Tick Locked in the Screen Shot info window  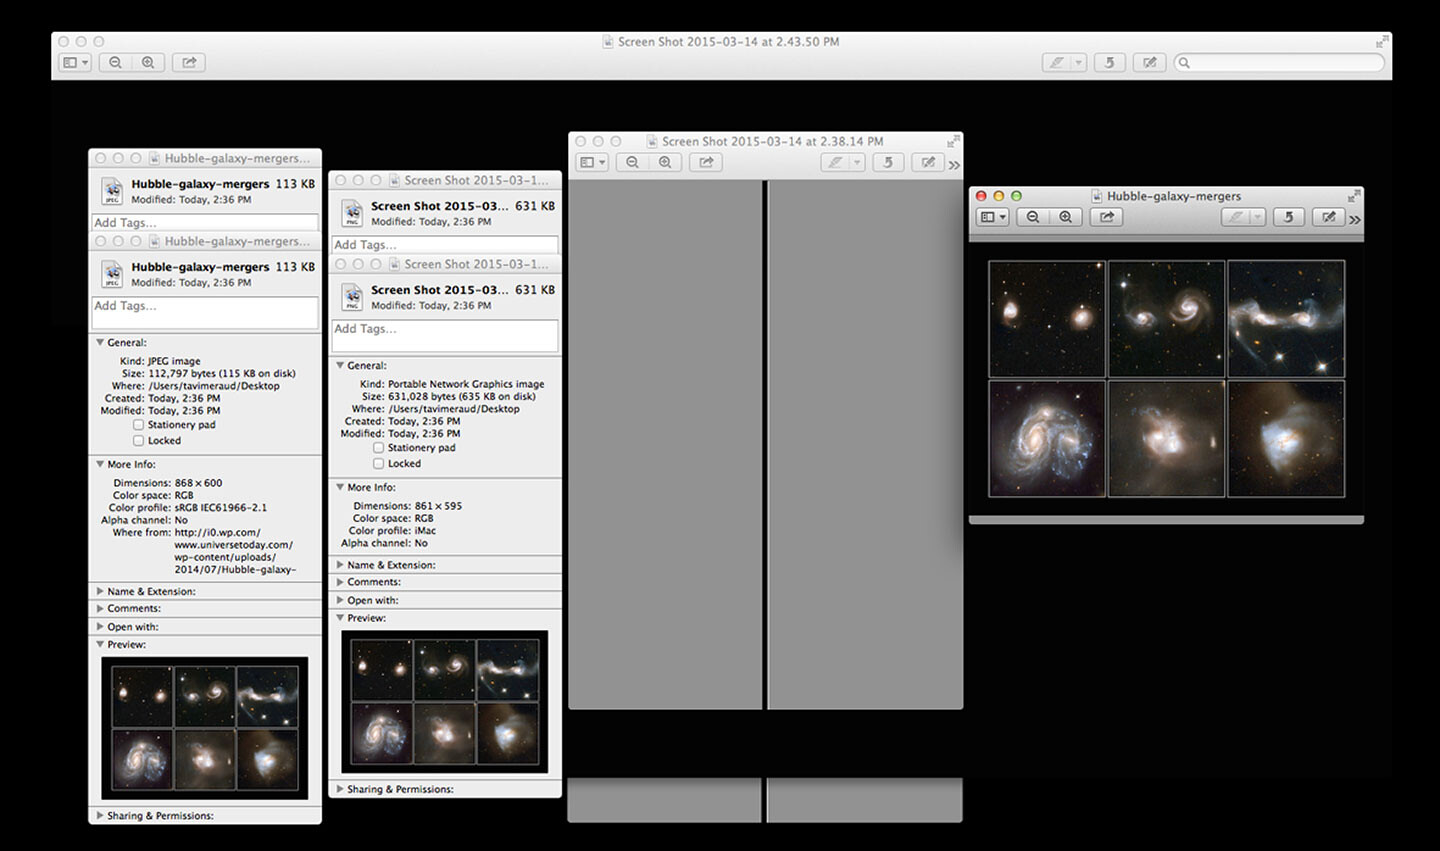(378, 464)
